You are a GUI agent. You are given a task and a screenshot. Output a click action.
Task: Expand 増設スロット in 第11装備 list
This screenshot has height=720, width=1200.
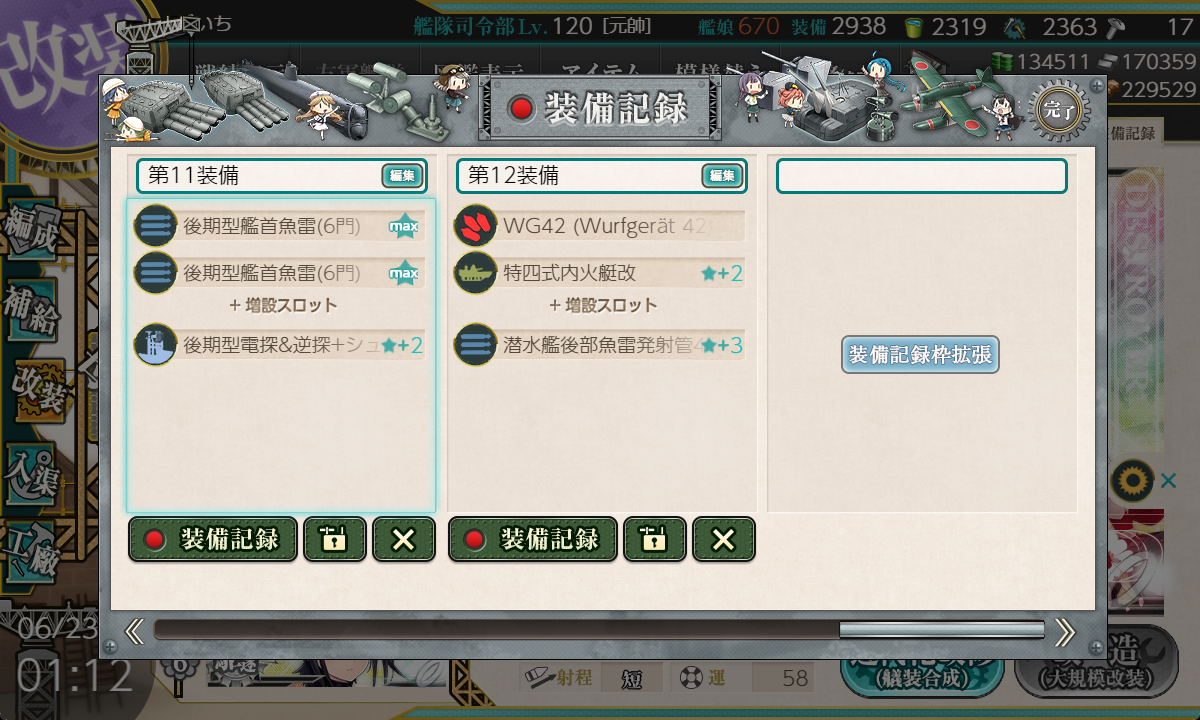283,305
